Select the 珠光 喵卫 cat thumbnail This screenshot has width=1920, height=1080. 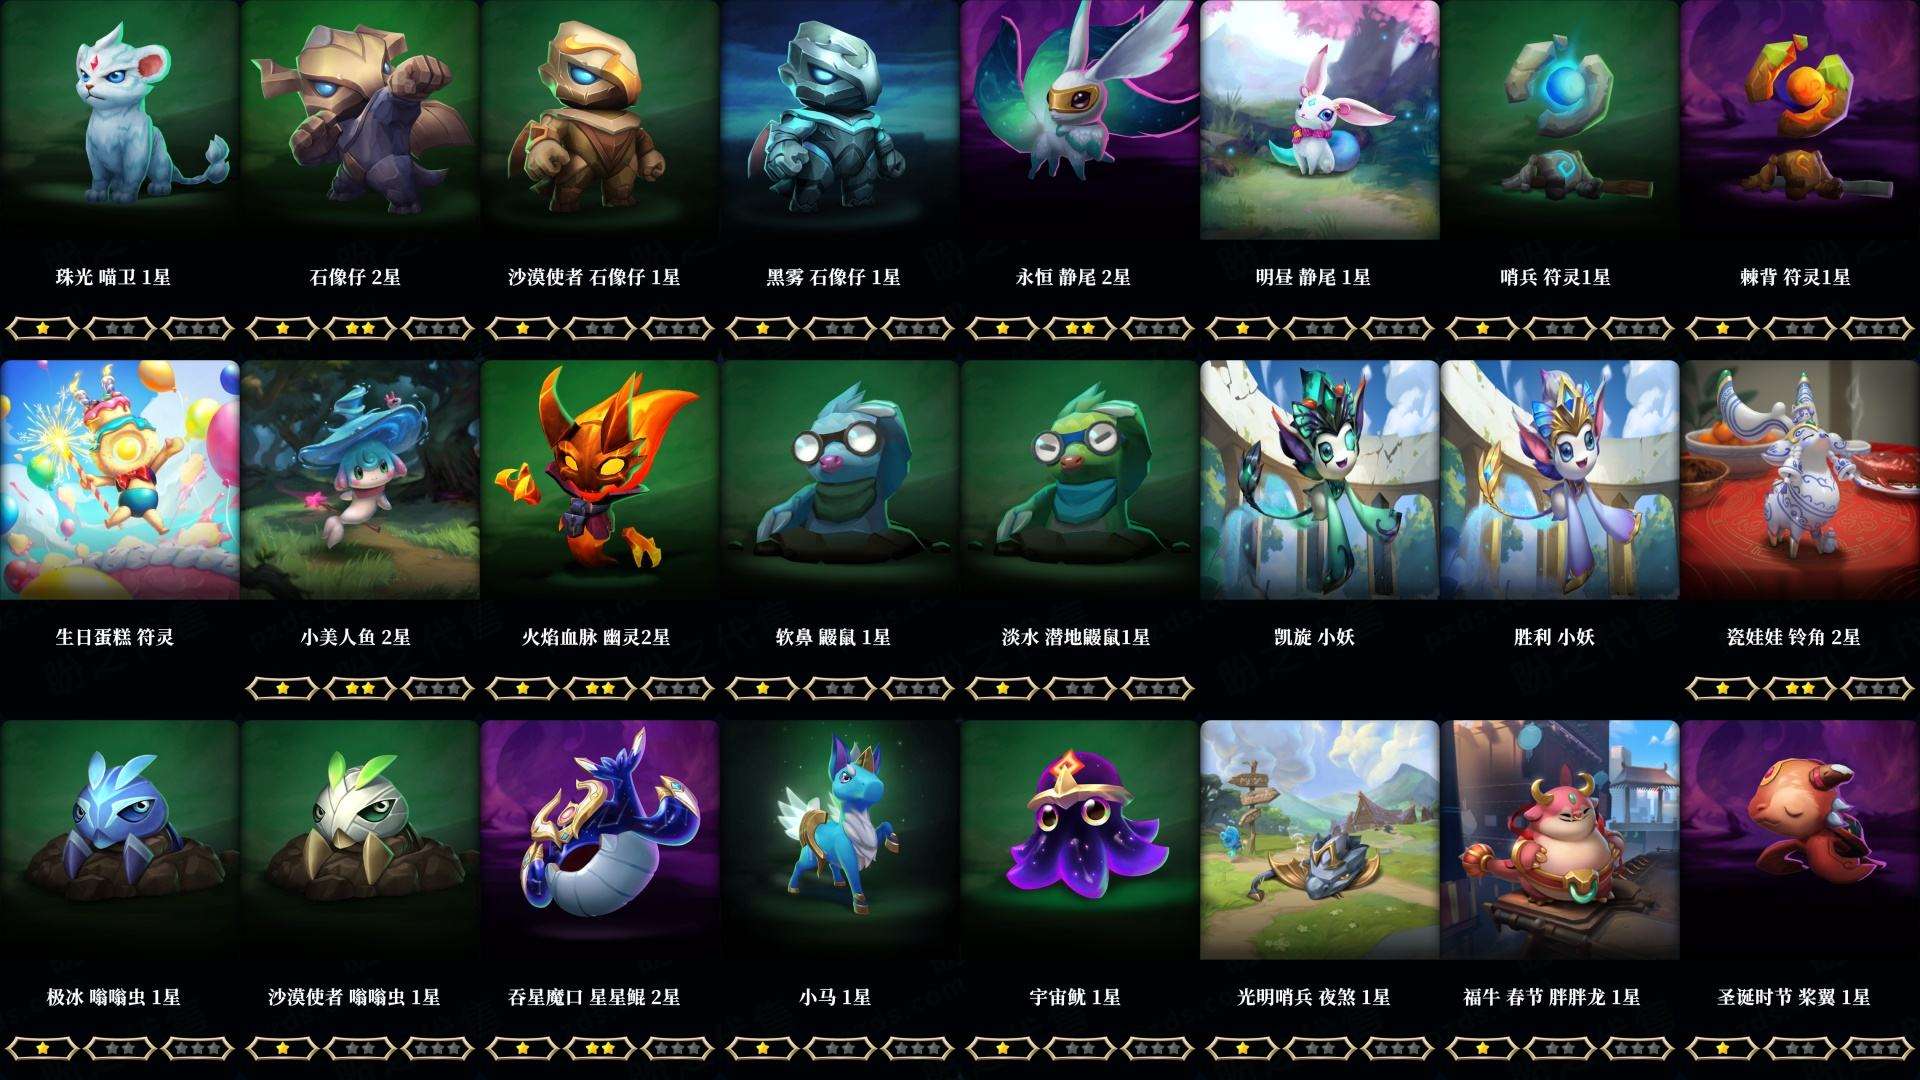[x=120, y=120]
